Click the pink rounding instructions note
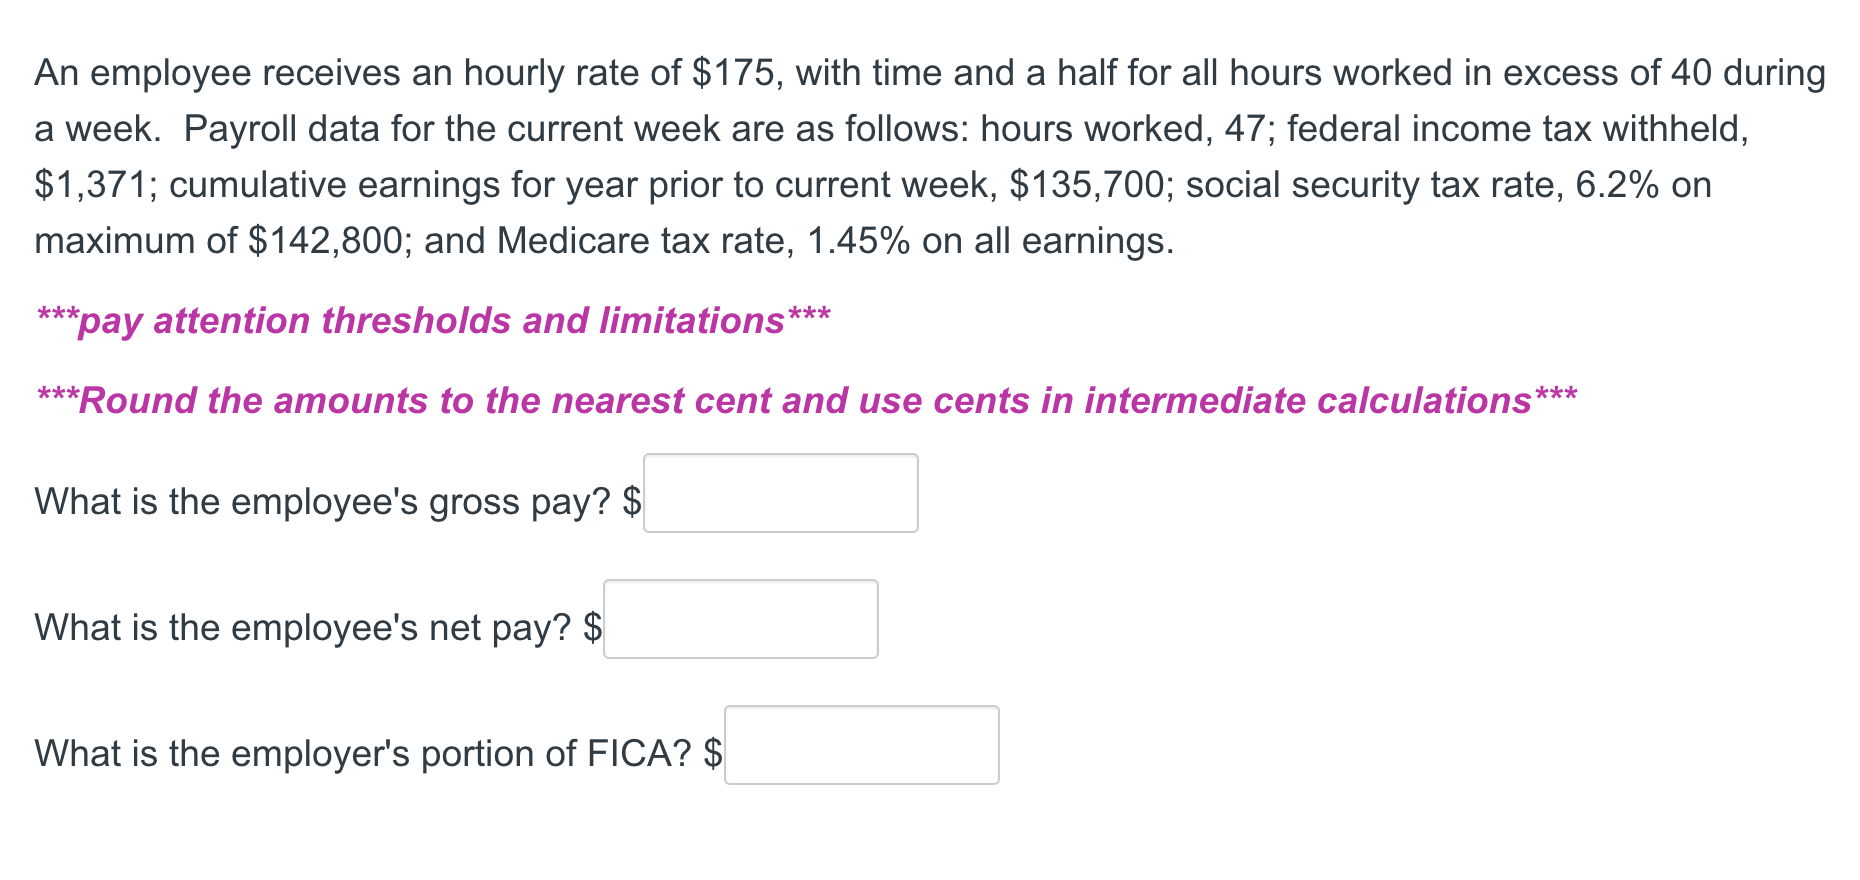1860x880 pixels. [x=807, y=401]
